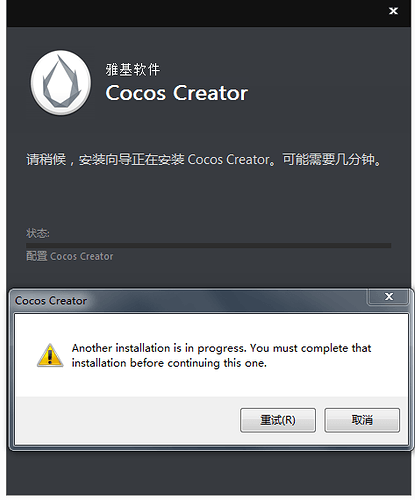The height and width of the screenshot is (500, 415).
Task: Click the 配置 Cocos Creator status text
Action: (70, 256)
